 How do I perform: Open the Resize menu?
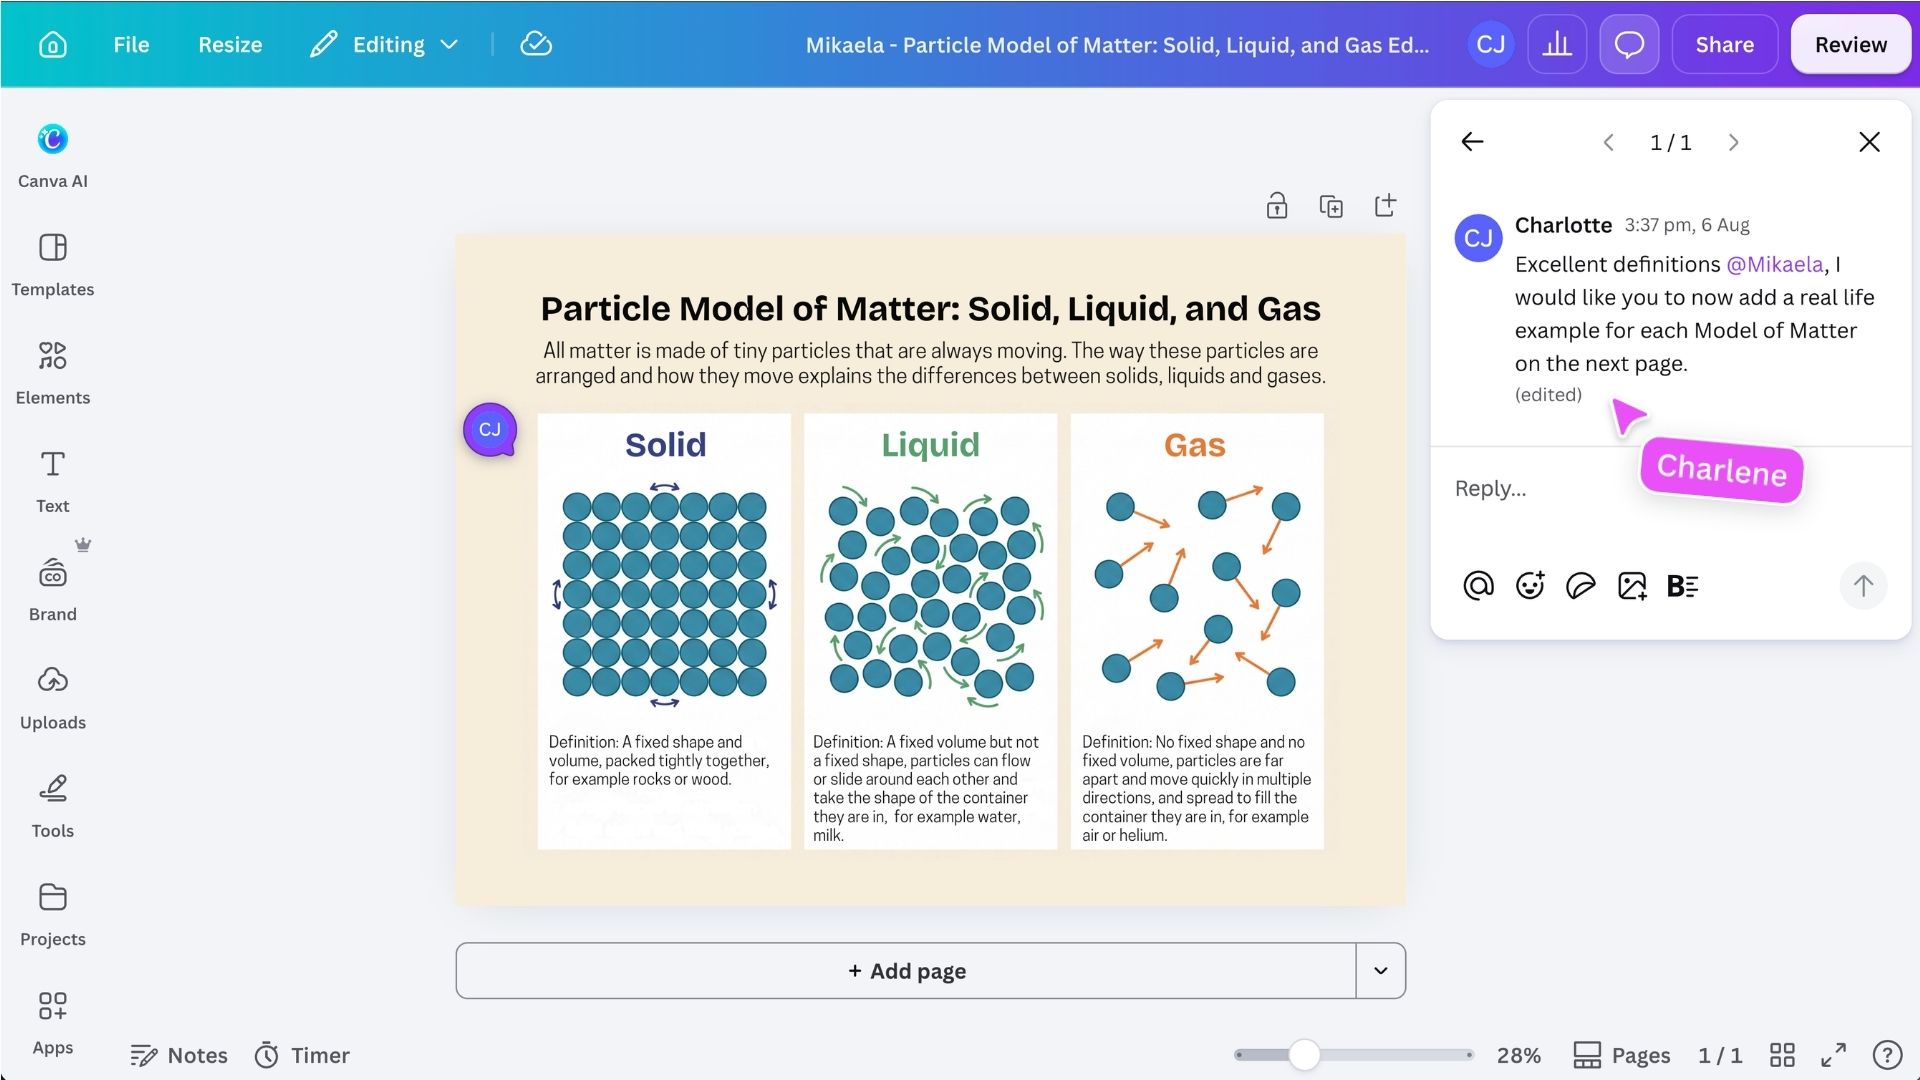tap(230, 45)
